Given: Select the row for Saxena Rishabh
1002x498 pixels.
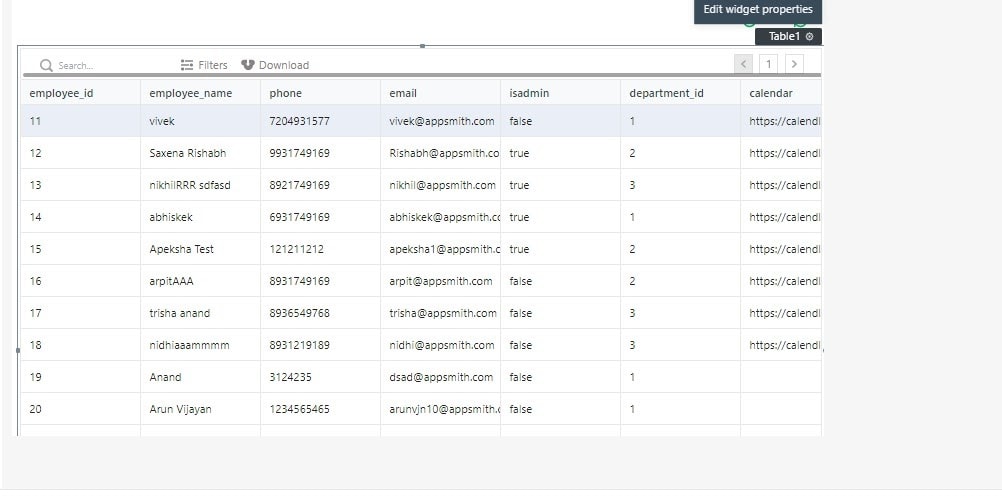Looking at the screenshot, I should coord(421,153).
